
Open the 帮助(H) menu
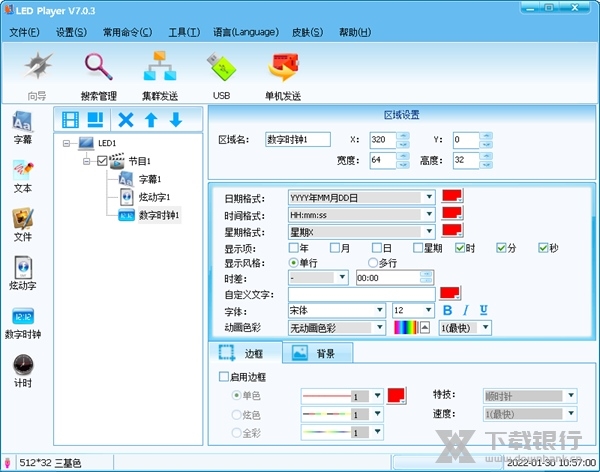tap(355, 33)
